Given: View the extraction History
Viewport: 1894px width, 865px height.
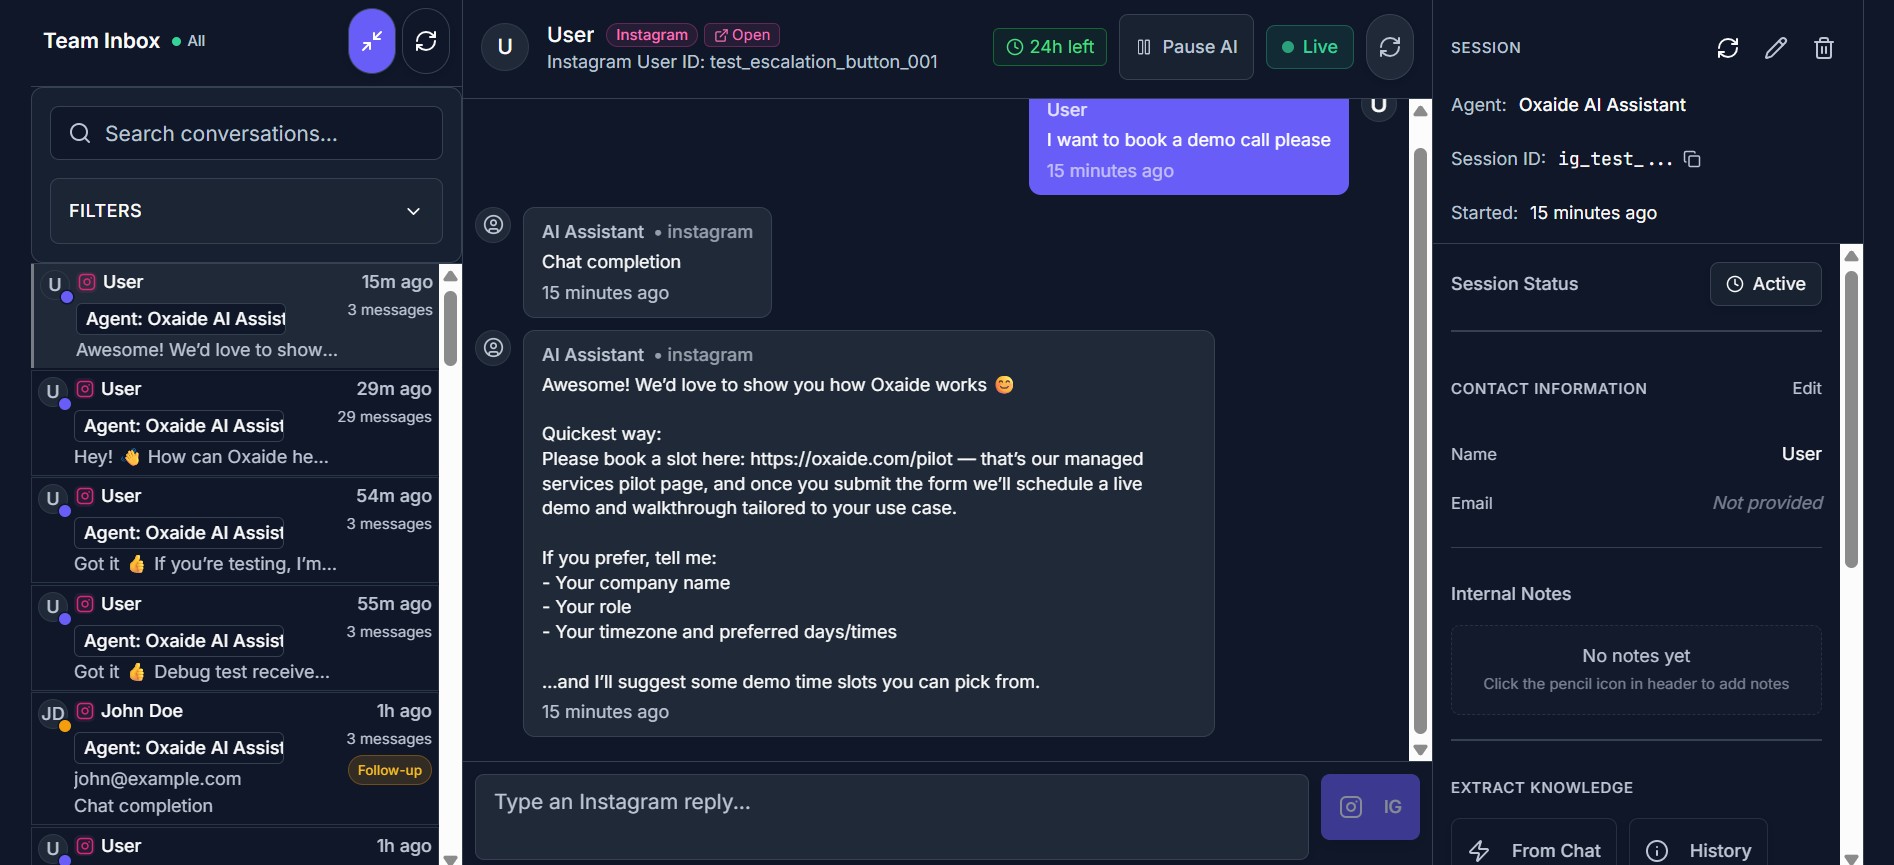Looking at the screenshot, I should tap(1699, 849).
